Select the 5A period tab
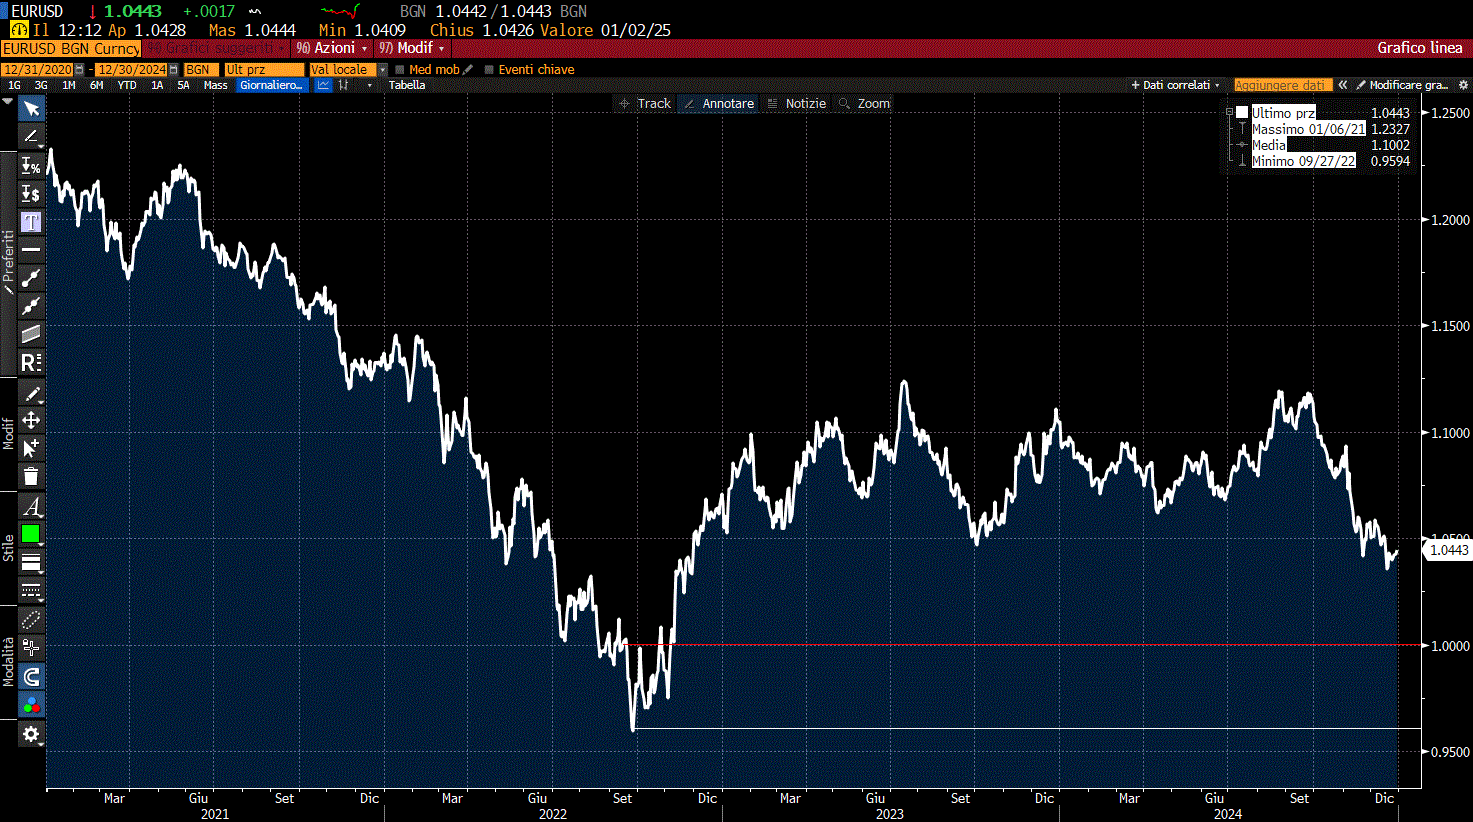 click(x=183, y=85)
